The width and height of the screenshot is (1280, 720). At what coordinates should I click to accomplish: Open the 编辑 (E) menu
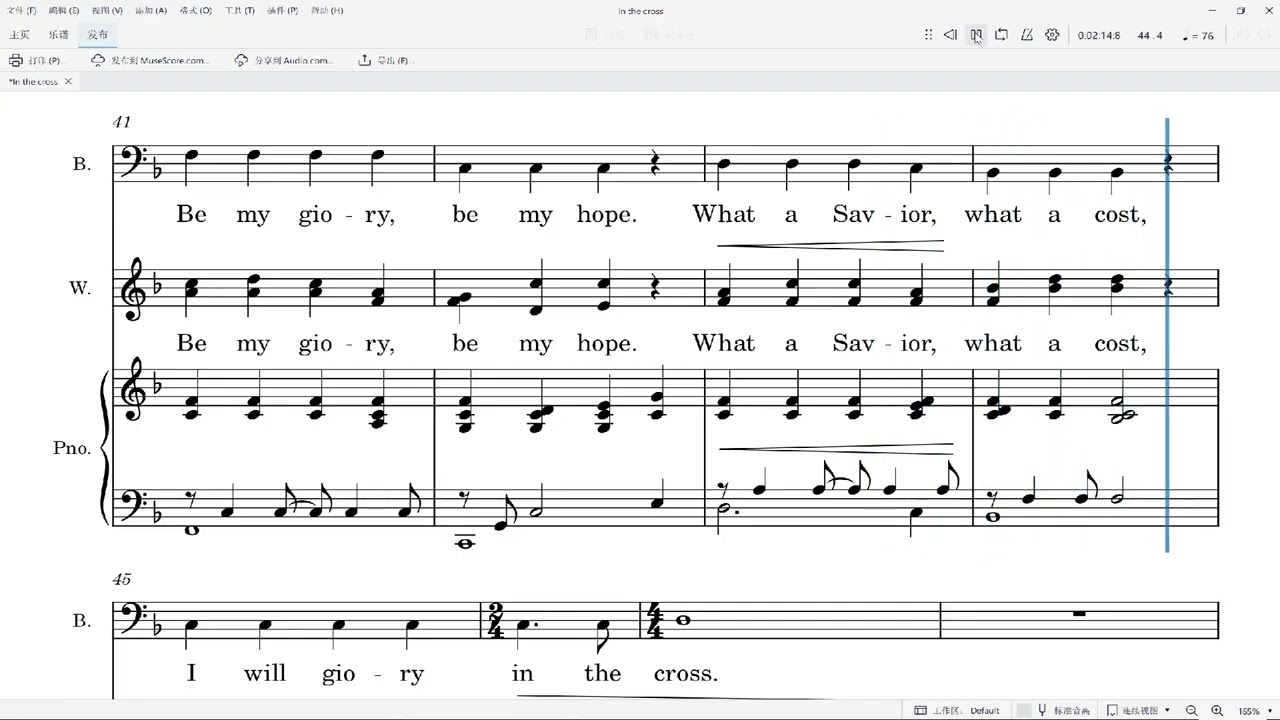(64, 10)
